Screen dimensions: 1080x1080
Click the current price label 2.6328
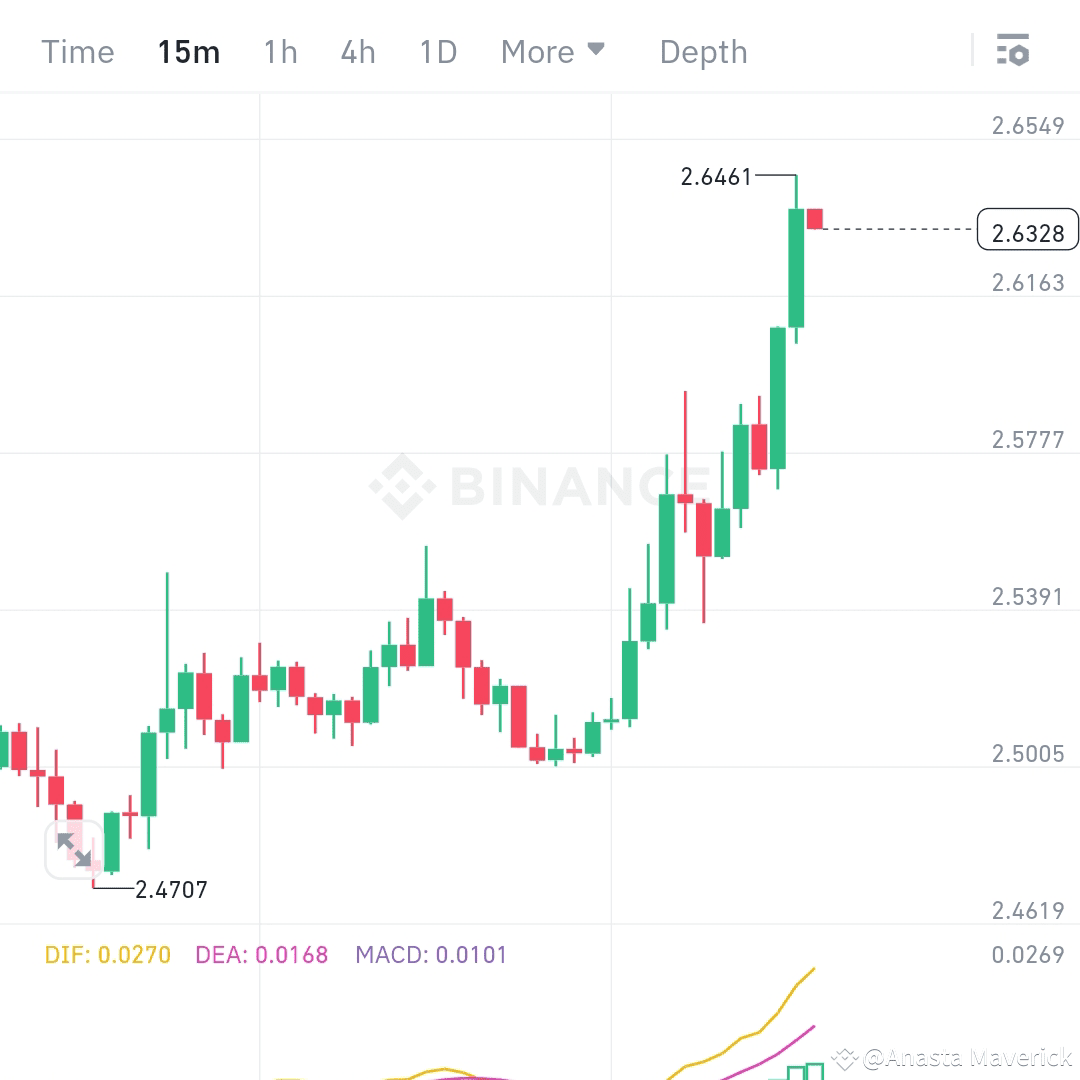pos(1027,231)
